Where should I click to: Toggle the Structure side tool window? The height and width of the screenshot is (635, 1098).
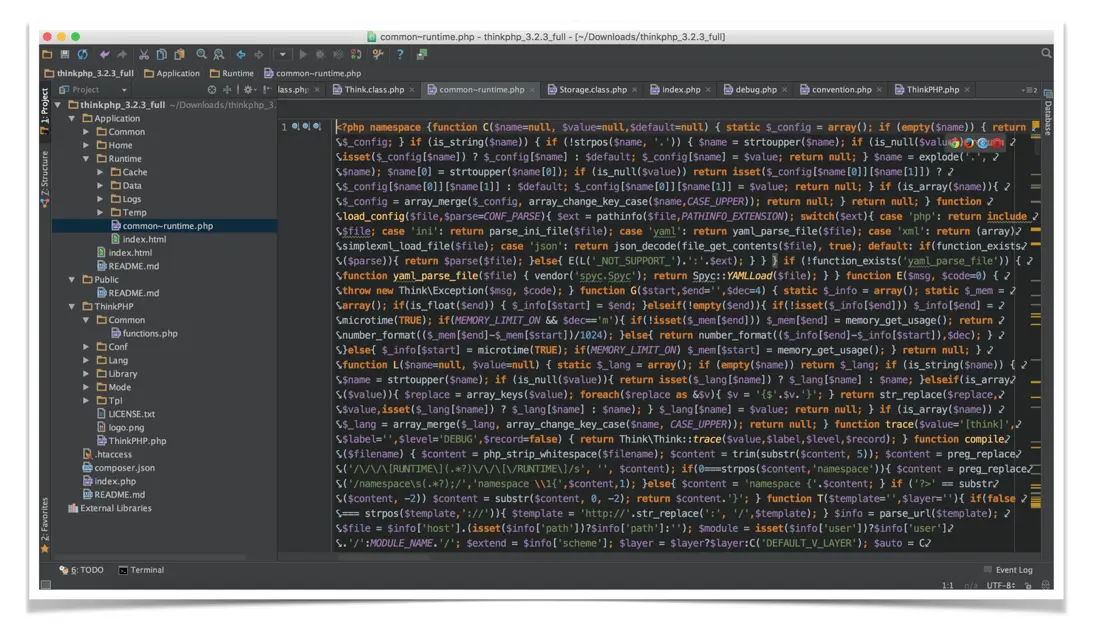[x=45, y=179]
